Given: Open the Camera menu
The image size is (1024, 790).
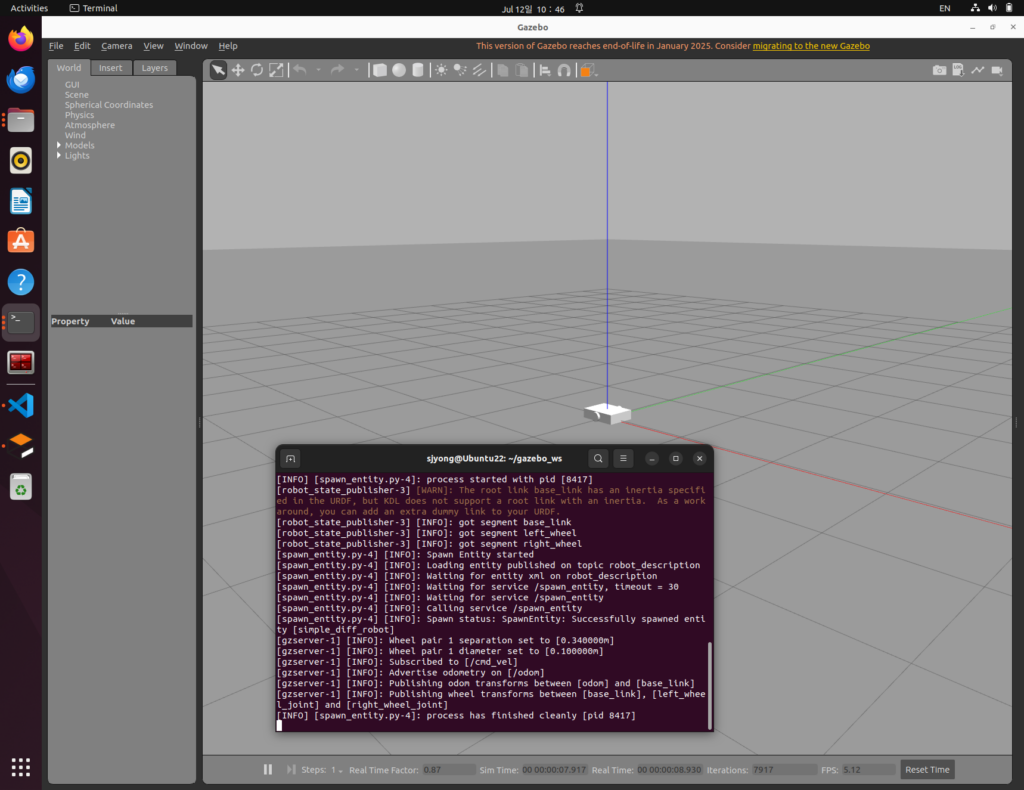Looking at the screenshot, I should click(117, 46).
